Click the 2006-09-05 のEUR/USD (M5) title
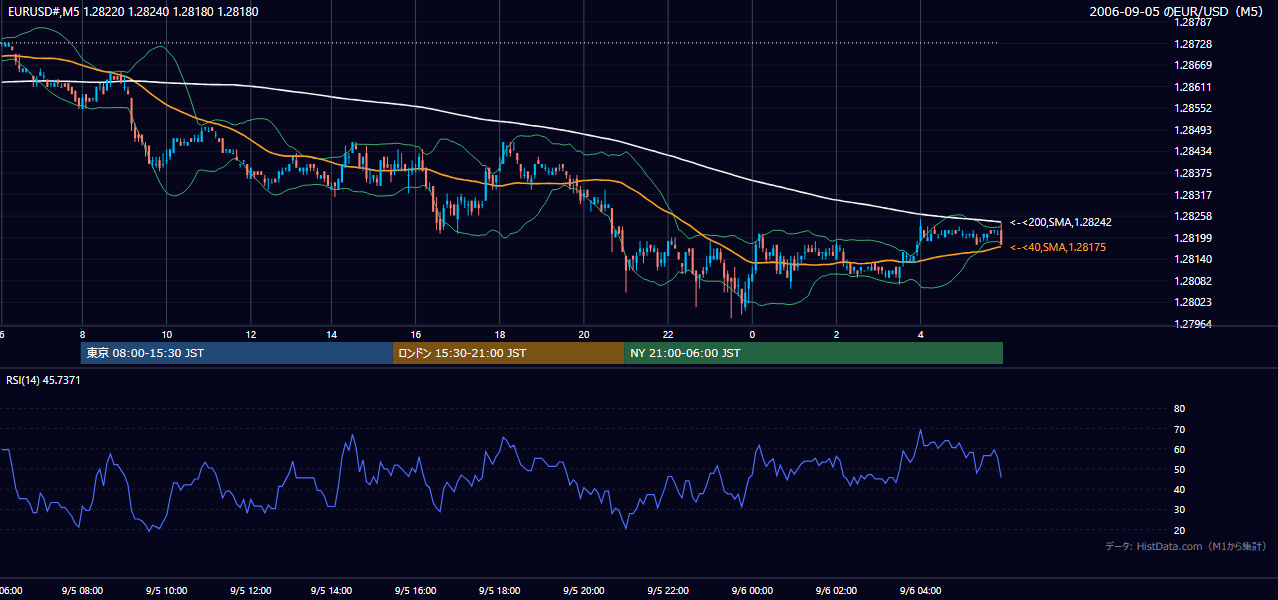Screen dimensions: 1278x600 coord(1178,11)
